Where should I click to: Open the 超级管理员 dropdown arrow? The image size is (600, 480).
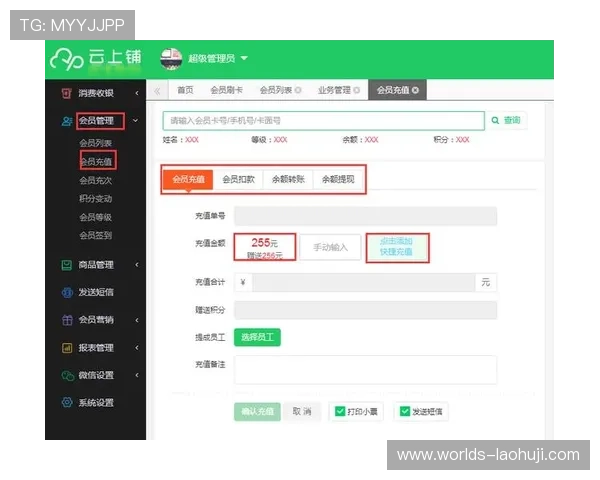[x=244, y=58]
